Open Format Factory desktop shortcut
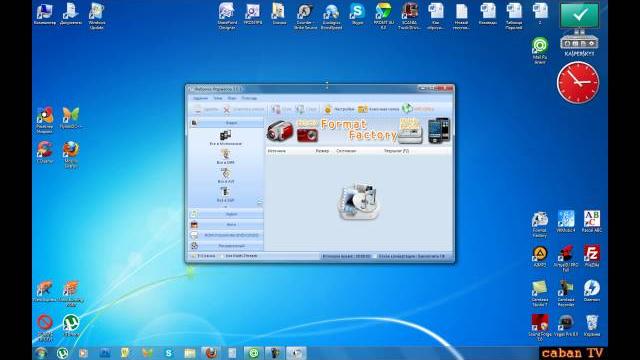 (x=540, y=224)
